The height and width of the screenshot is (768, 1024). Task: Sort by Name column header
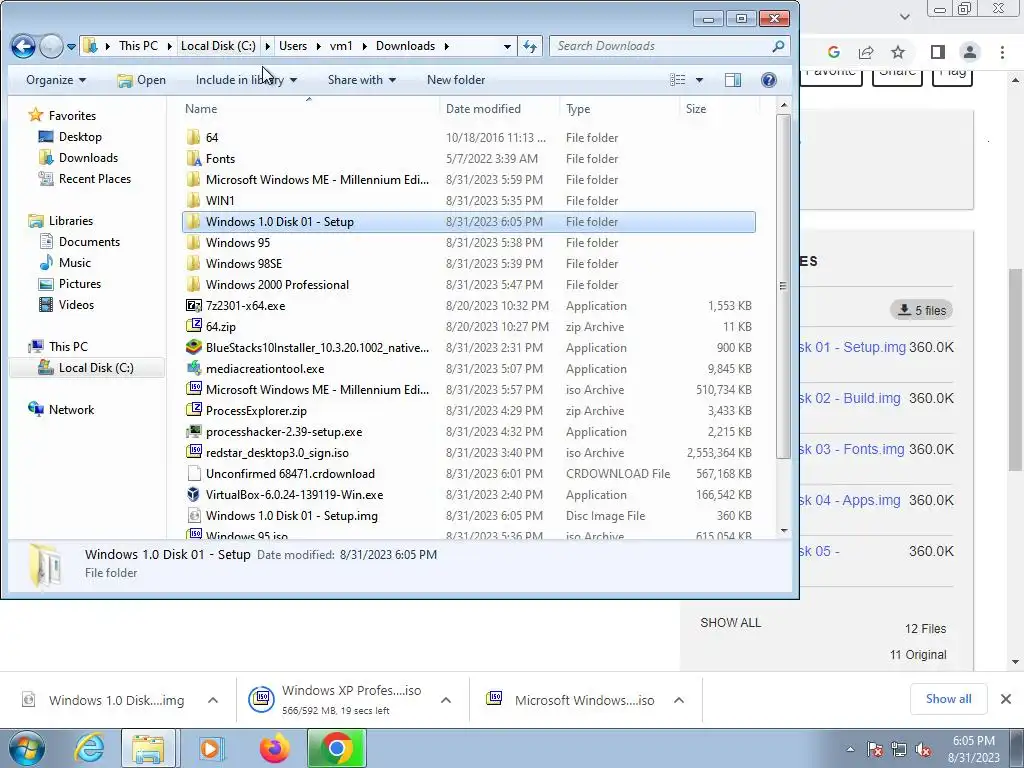[309, 109]
